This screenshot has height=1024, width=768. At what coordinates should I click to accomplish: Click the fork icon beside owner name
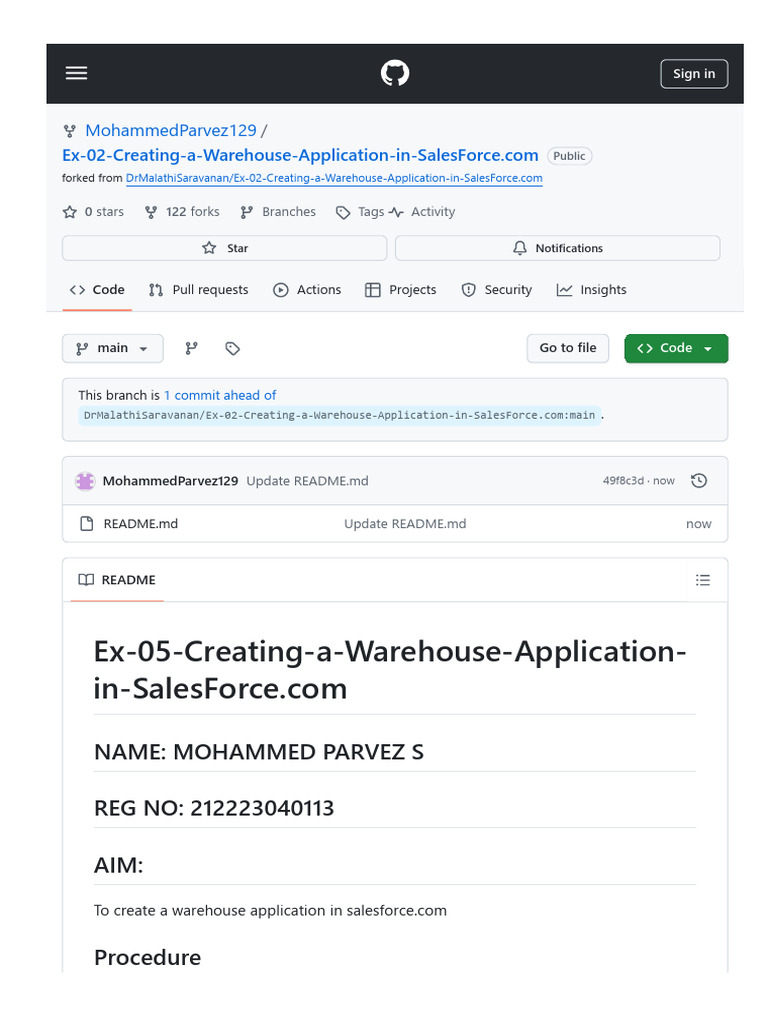(69, 131)
